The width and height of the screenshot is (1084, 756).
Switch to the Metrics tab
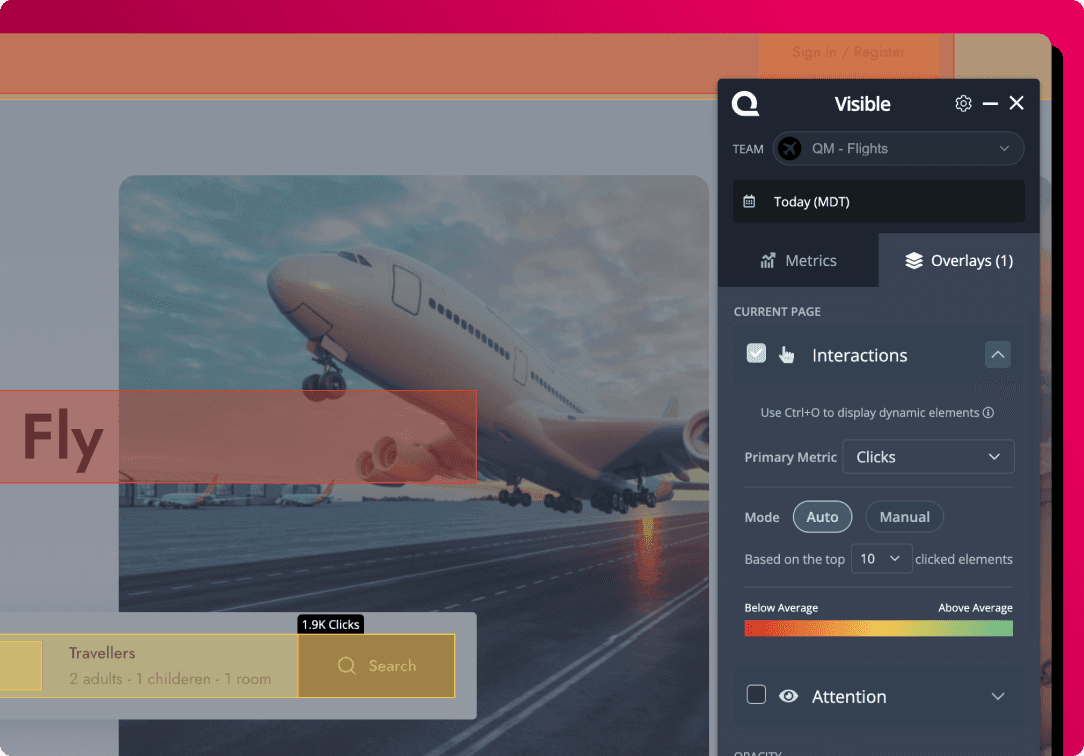click(x=798, y=261)
